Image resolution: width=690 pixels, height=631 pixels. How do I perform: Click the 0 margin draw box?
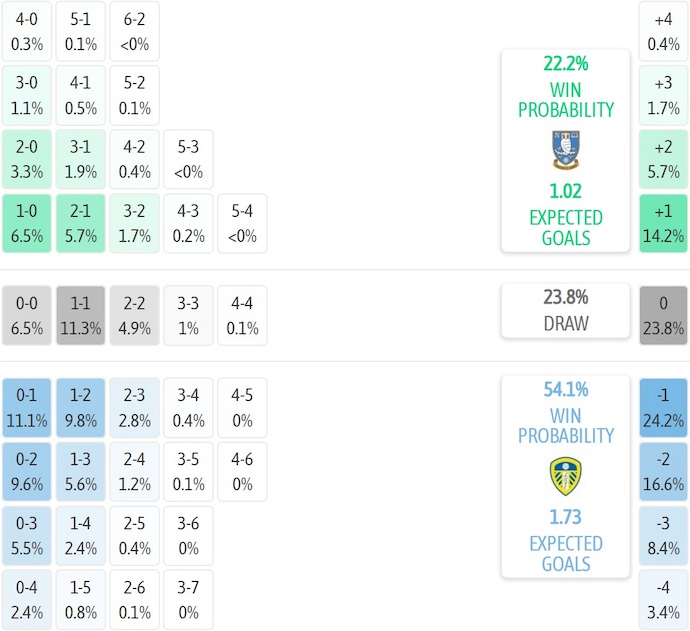pos(664,315)
